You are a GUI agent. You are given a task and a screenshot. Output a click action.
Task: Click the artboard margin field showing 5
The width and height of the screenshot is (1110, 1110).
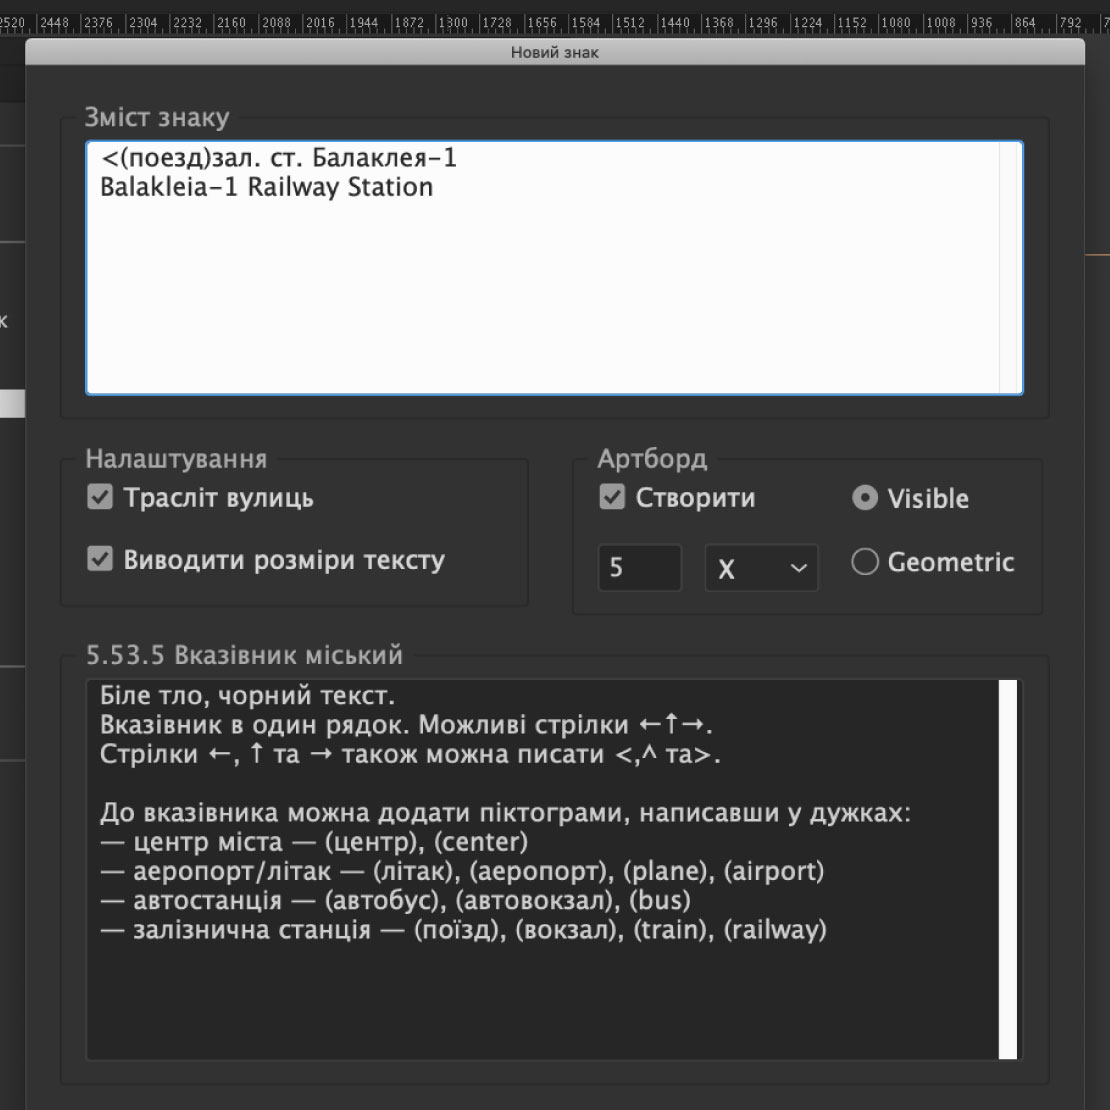coord(639,568)
